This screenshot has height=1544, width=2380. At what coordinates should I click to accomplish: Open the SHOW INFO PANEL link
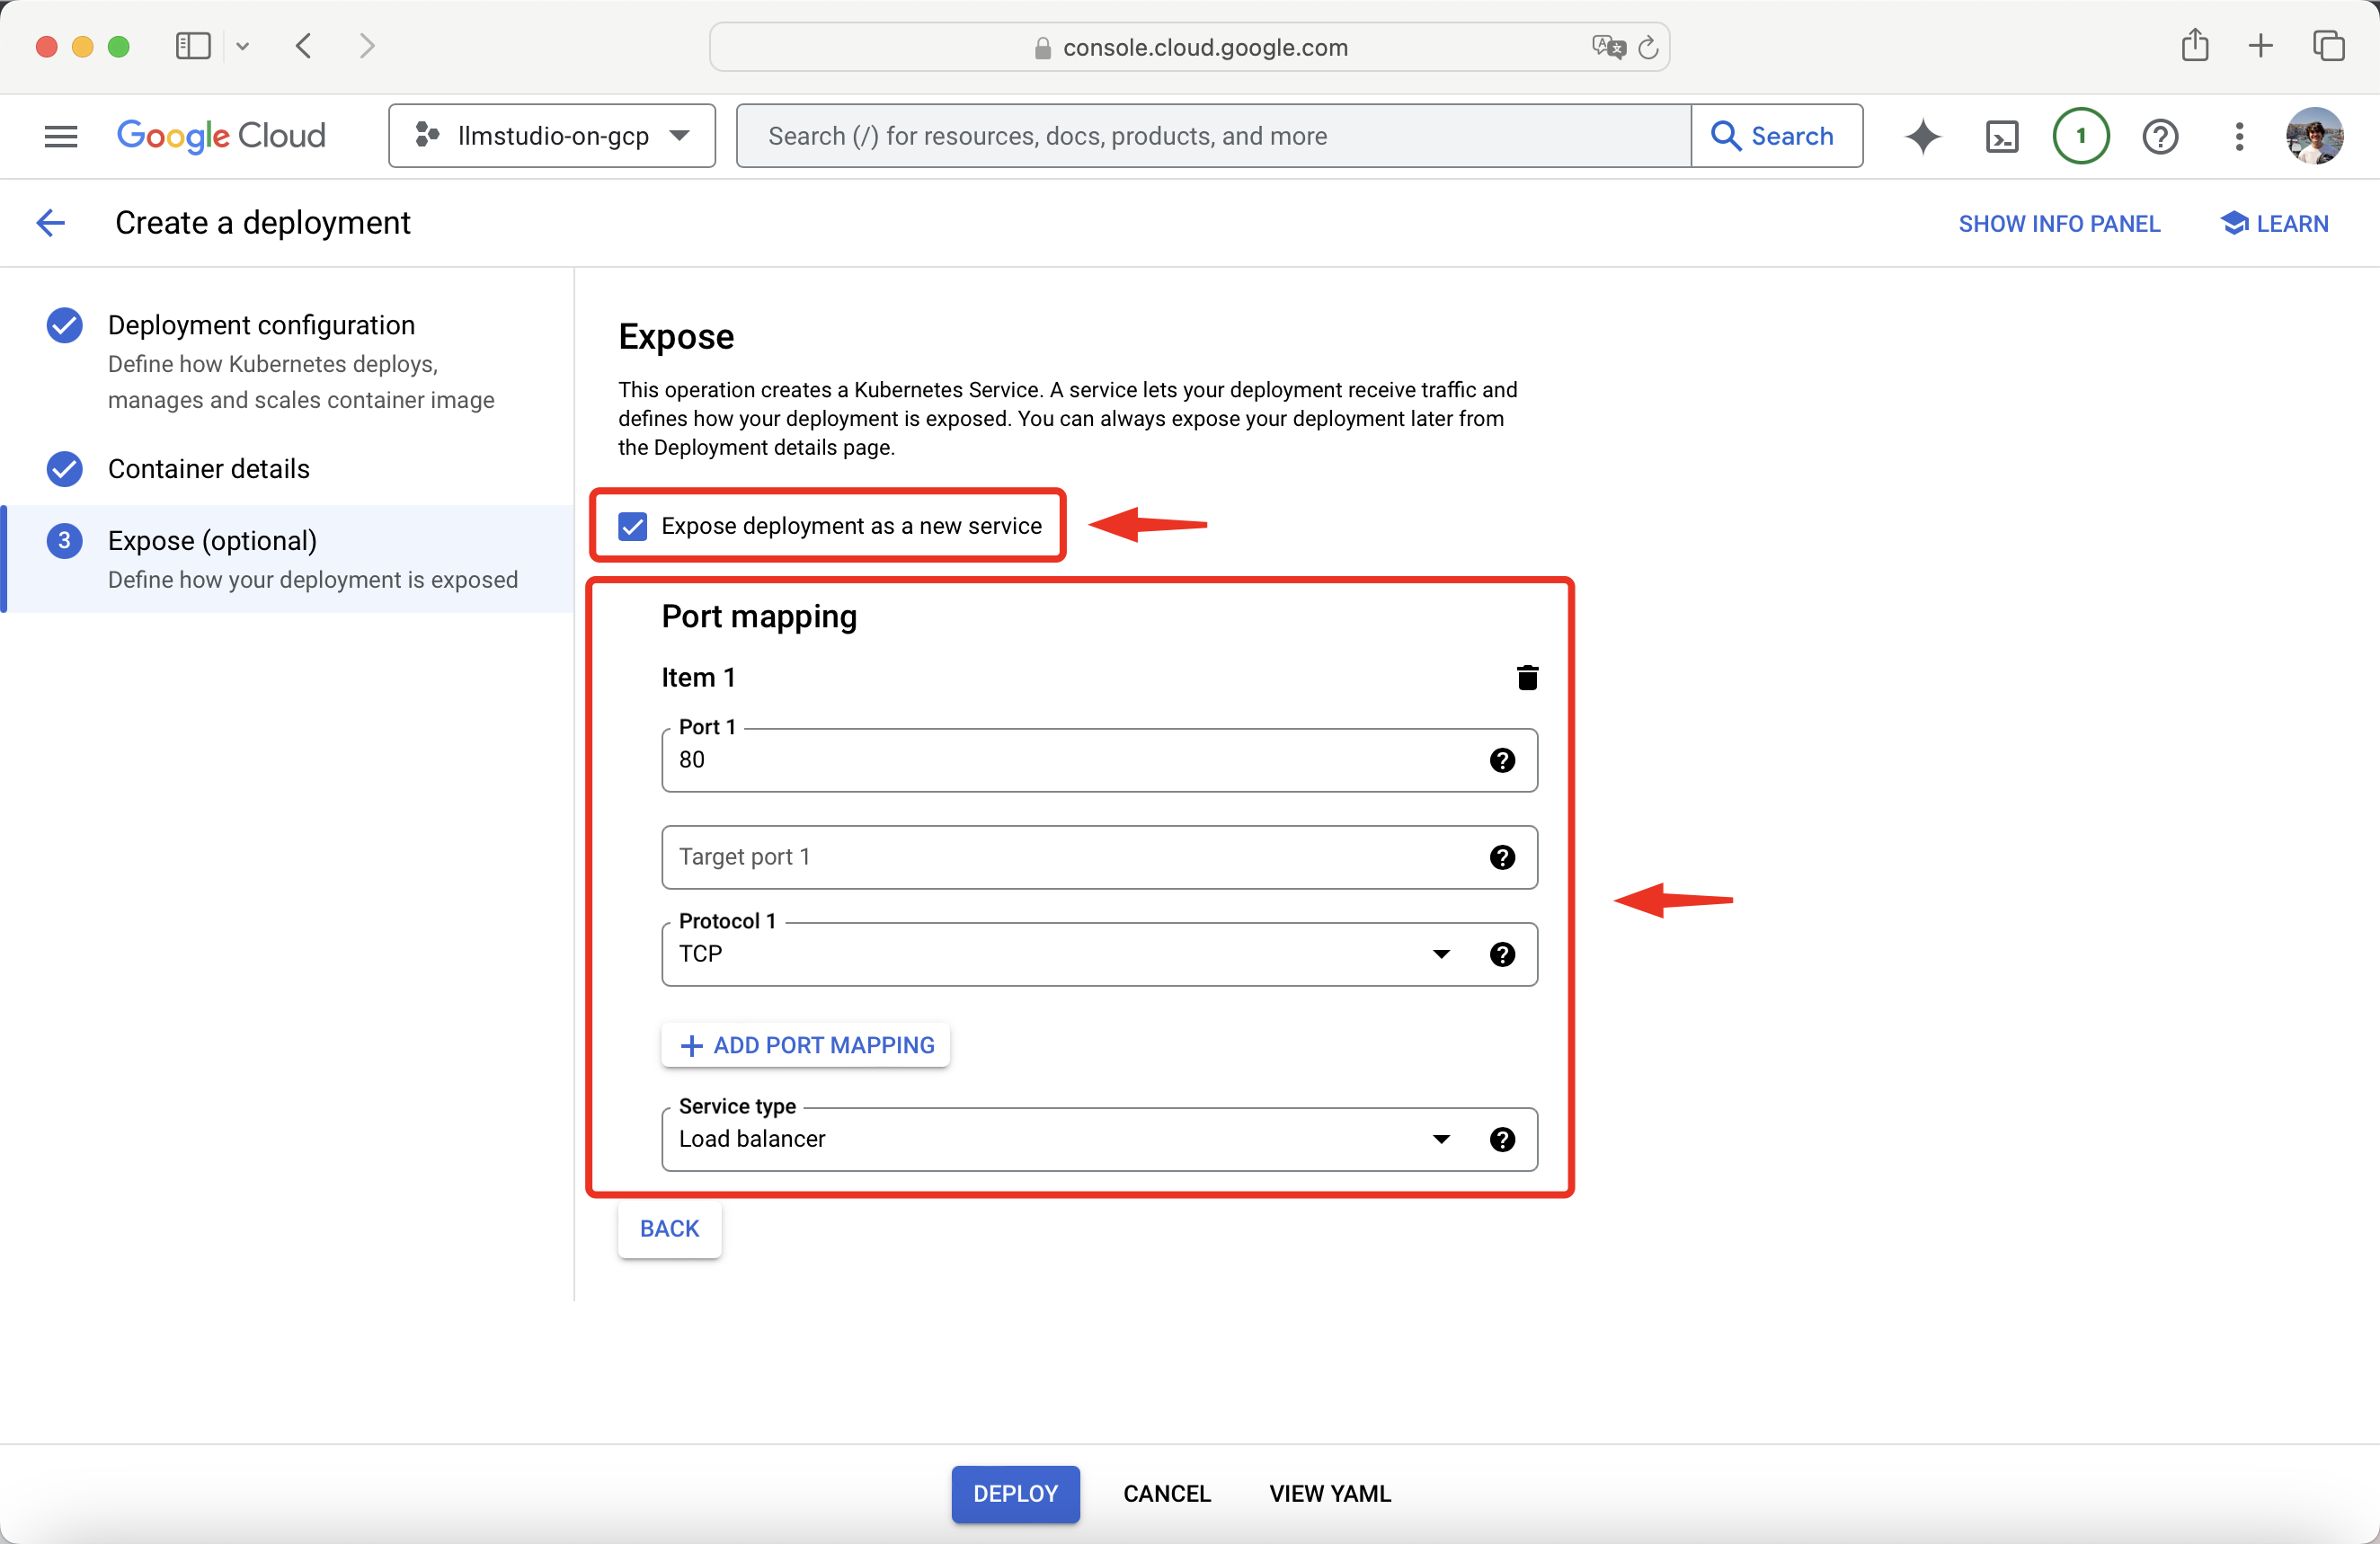pos(2059,224)
